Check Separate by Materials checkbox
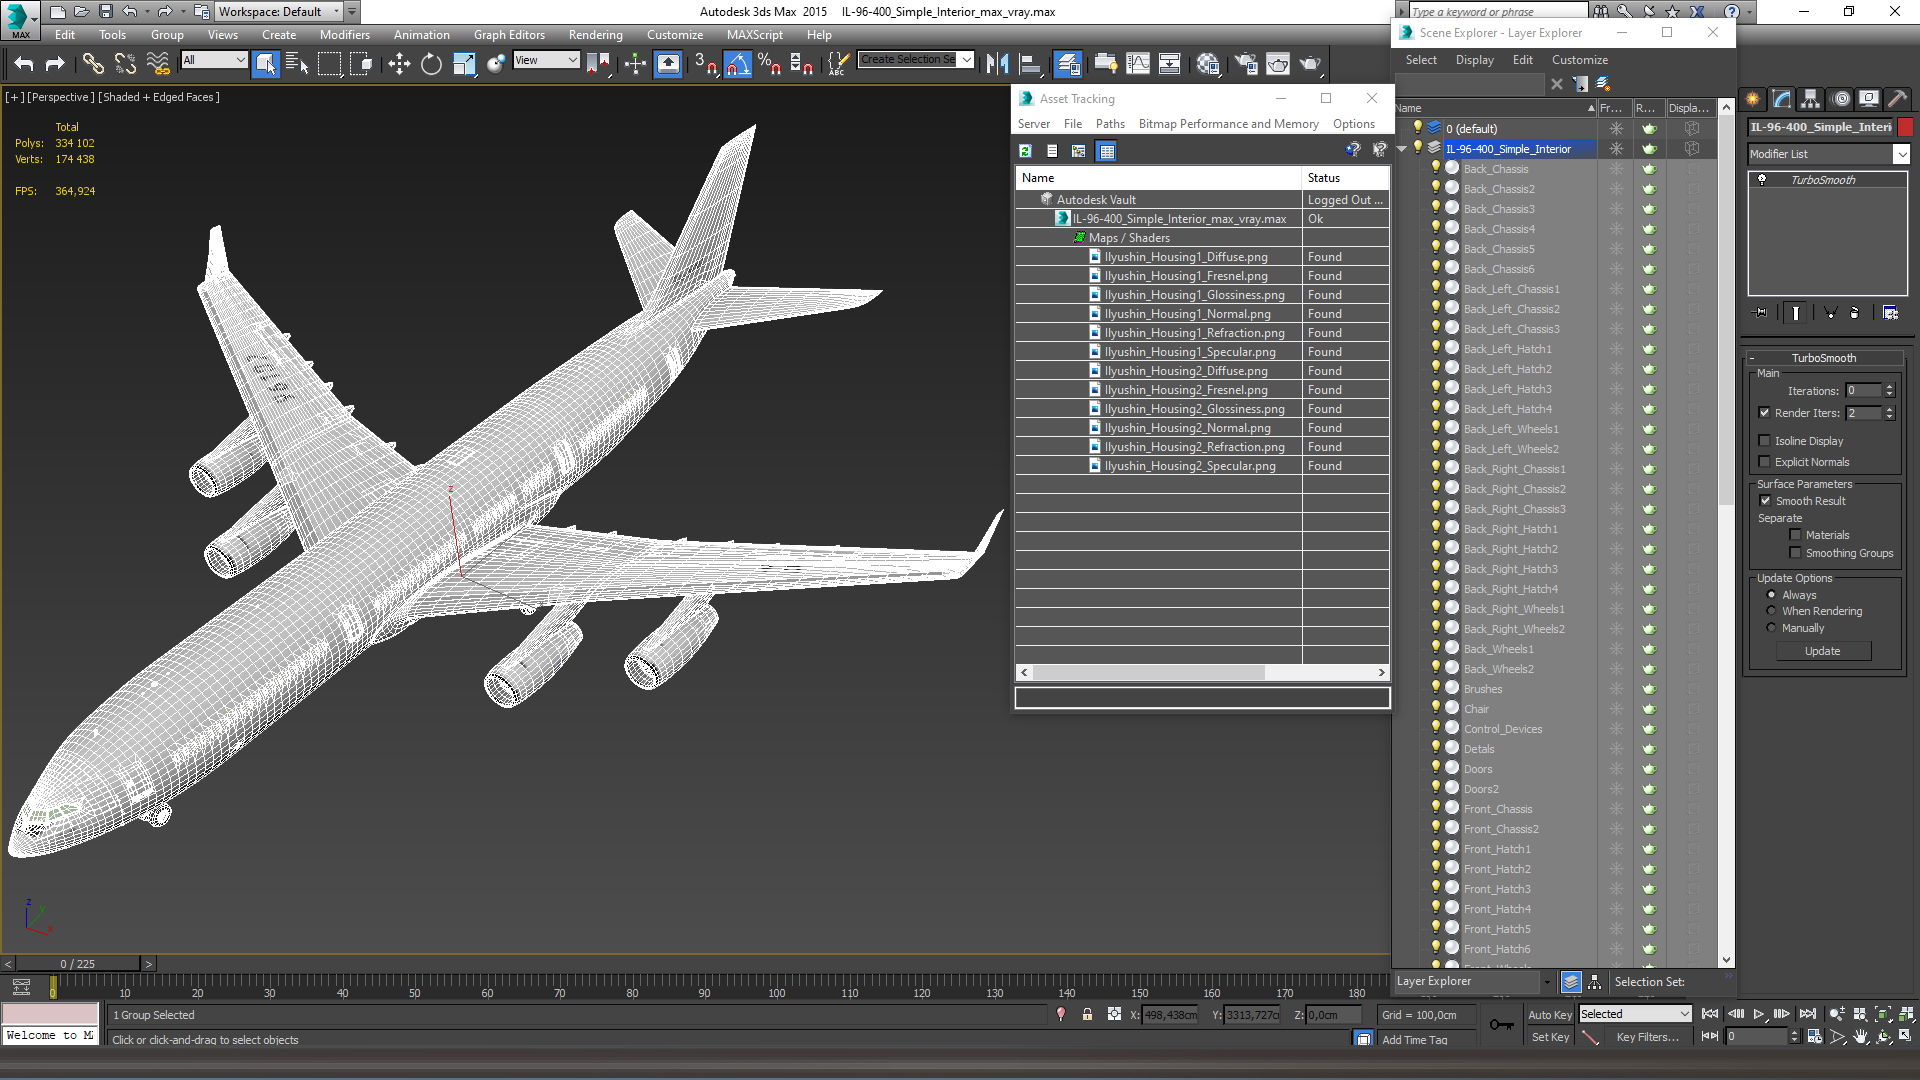Screen dimensions: 1920x1080 [x=1795, y=535]
